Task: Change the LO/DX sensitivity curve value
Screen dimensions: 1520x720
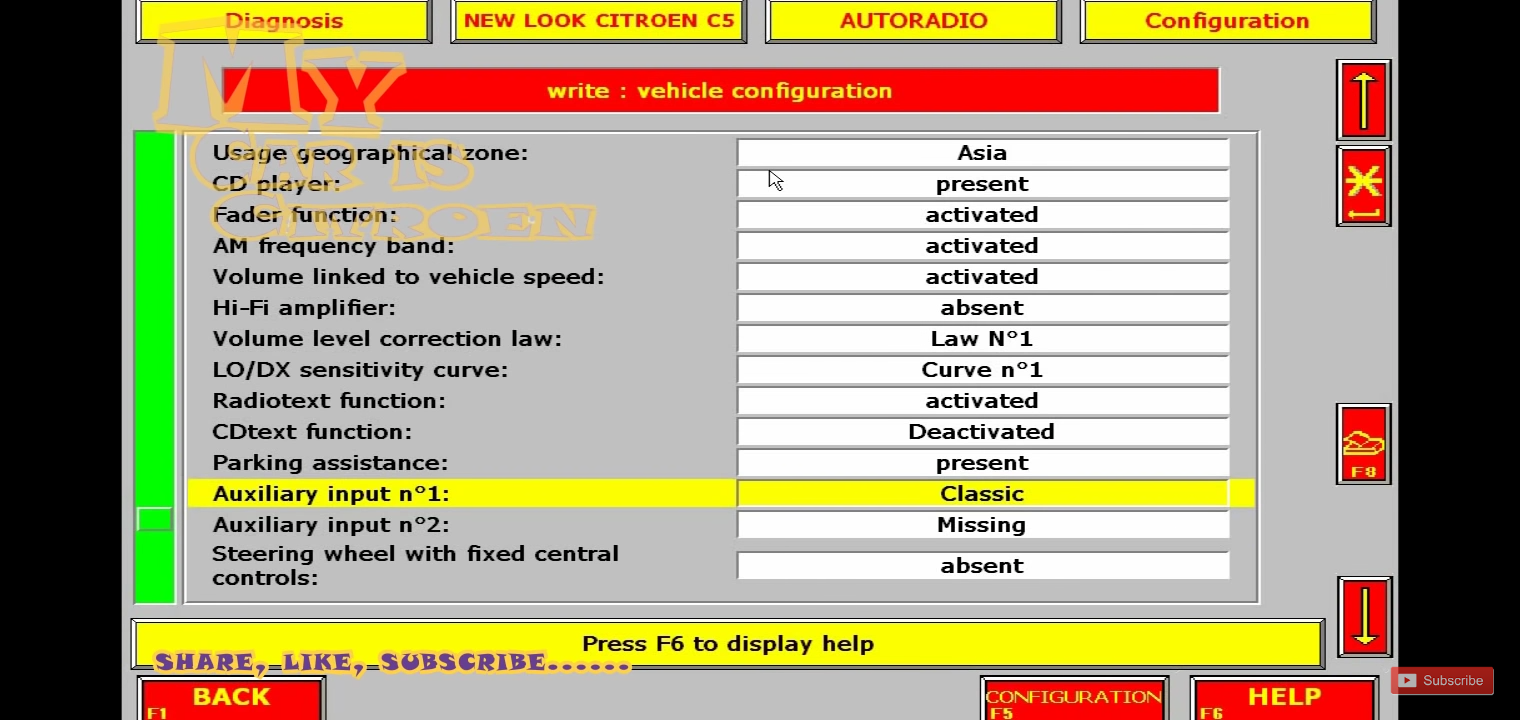Action: [982, 370]
